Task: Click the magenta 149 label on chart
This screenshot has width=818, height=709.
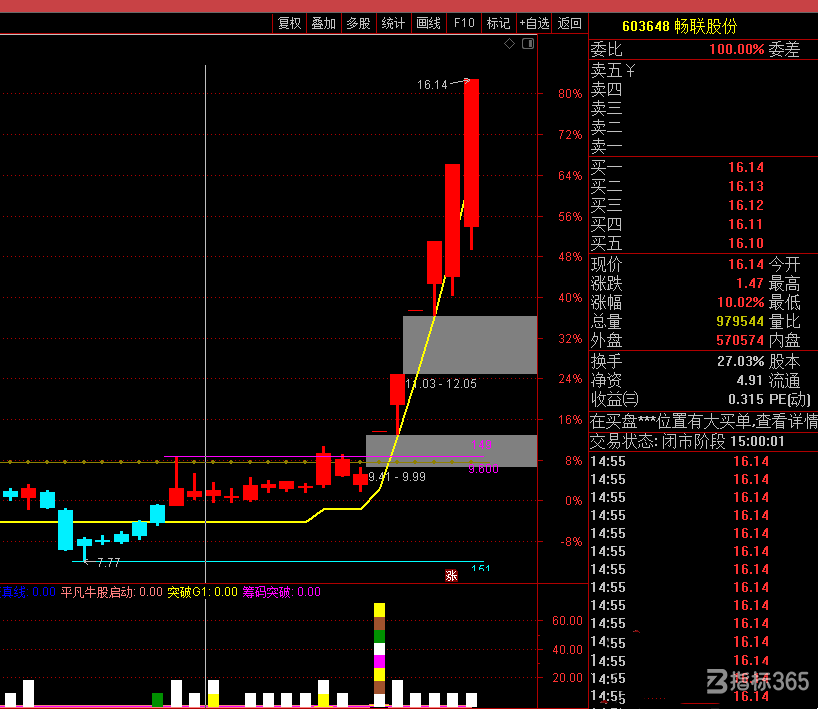Action: (x=481, y=445)
